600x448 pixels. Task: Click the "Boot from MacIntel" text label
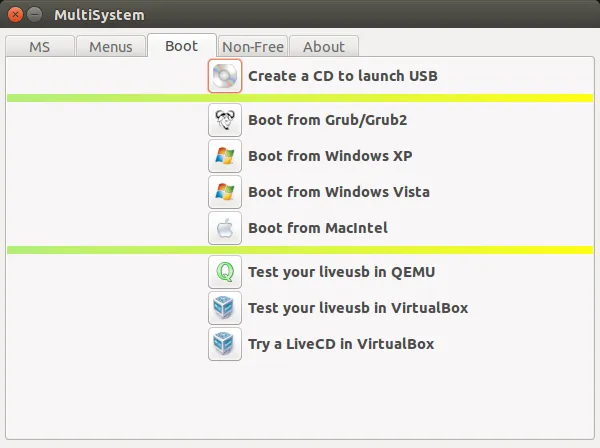pyautogui.click(x=317, y=228)
